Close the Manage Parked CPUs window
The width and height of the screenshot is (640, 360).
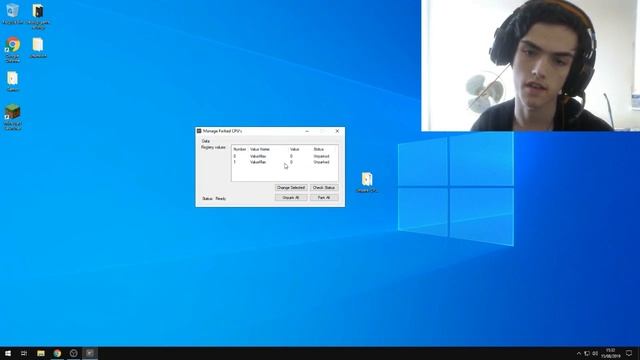(337, 131)
